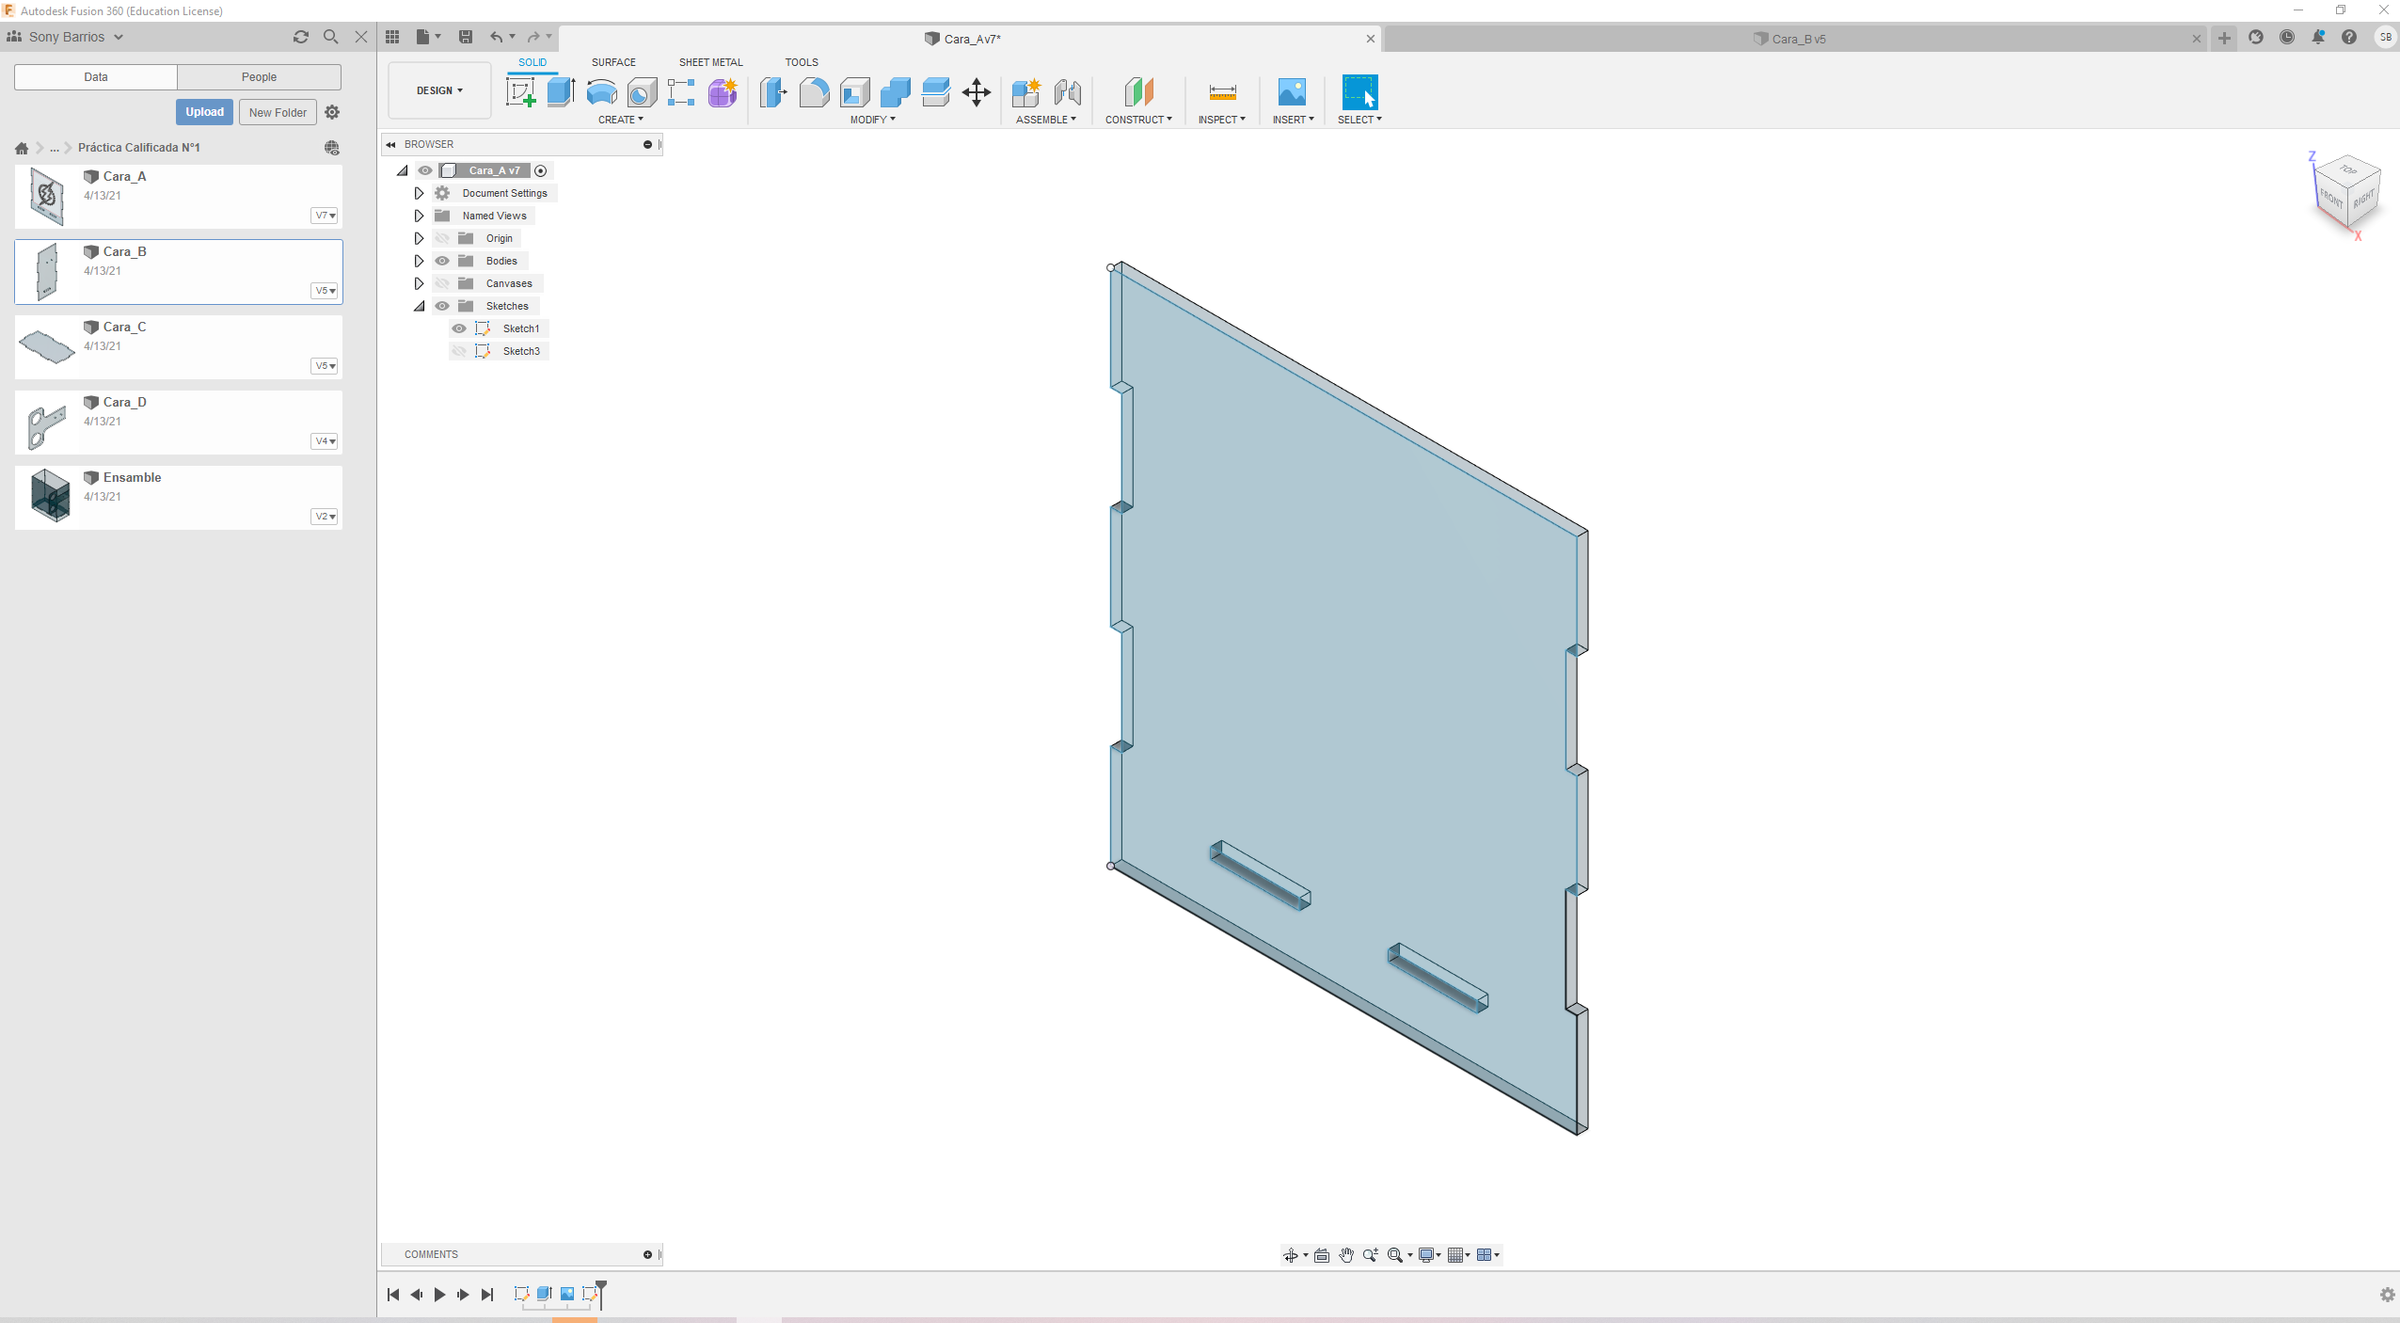The width and height of the screenshot is (2400, 1323).
Task: Select the Measure tool
Action: tap(1222, 93)
